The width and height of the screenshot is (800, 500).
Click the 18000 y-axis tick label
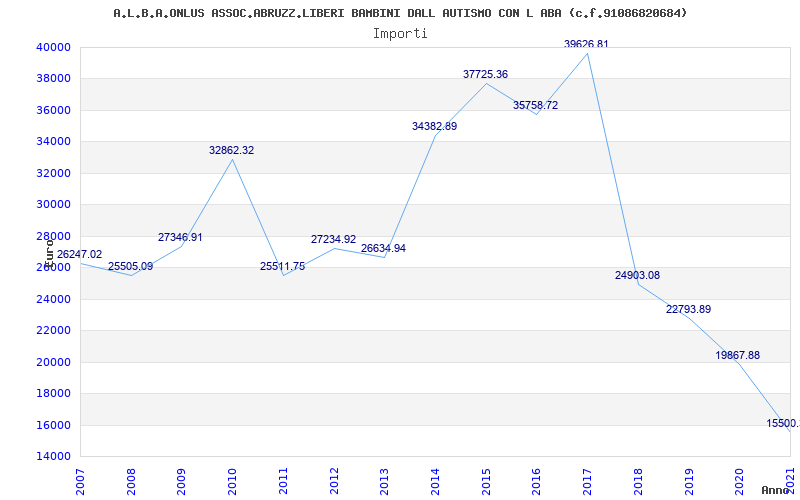(53, 393)
